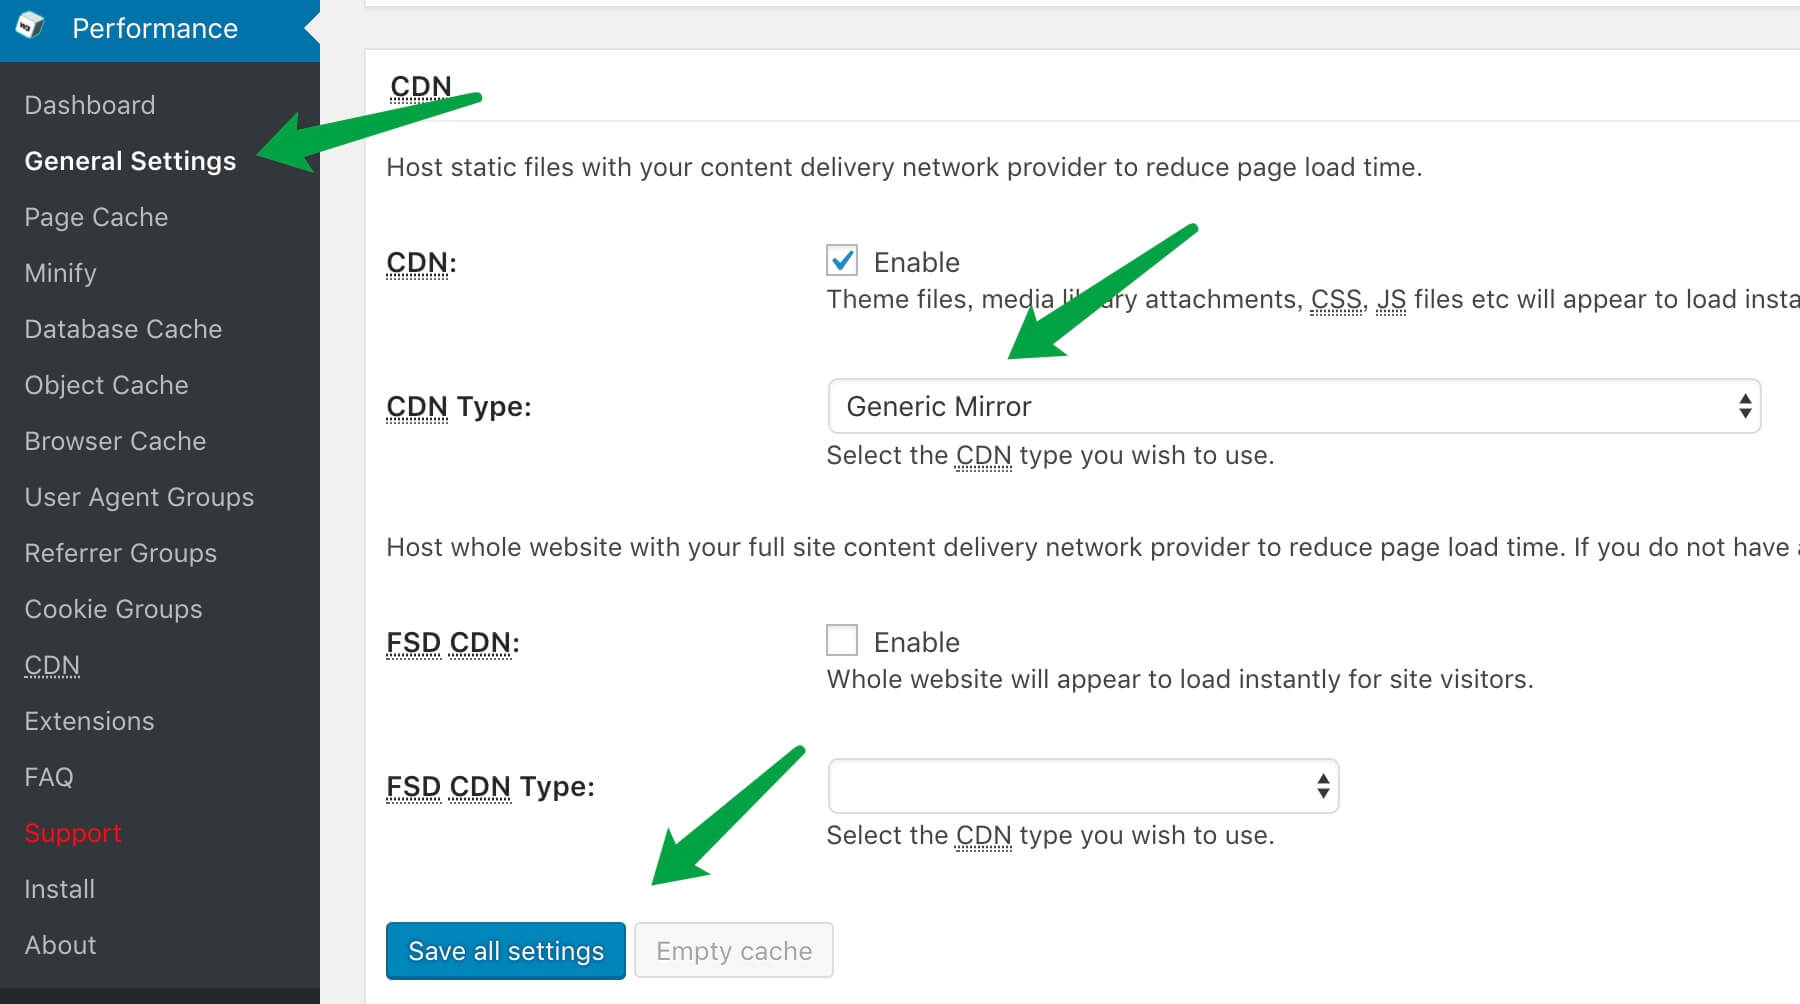The image size is (1800, 1004).
Task: Open the red Support link
Action: coord(72,833)
